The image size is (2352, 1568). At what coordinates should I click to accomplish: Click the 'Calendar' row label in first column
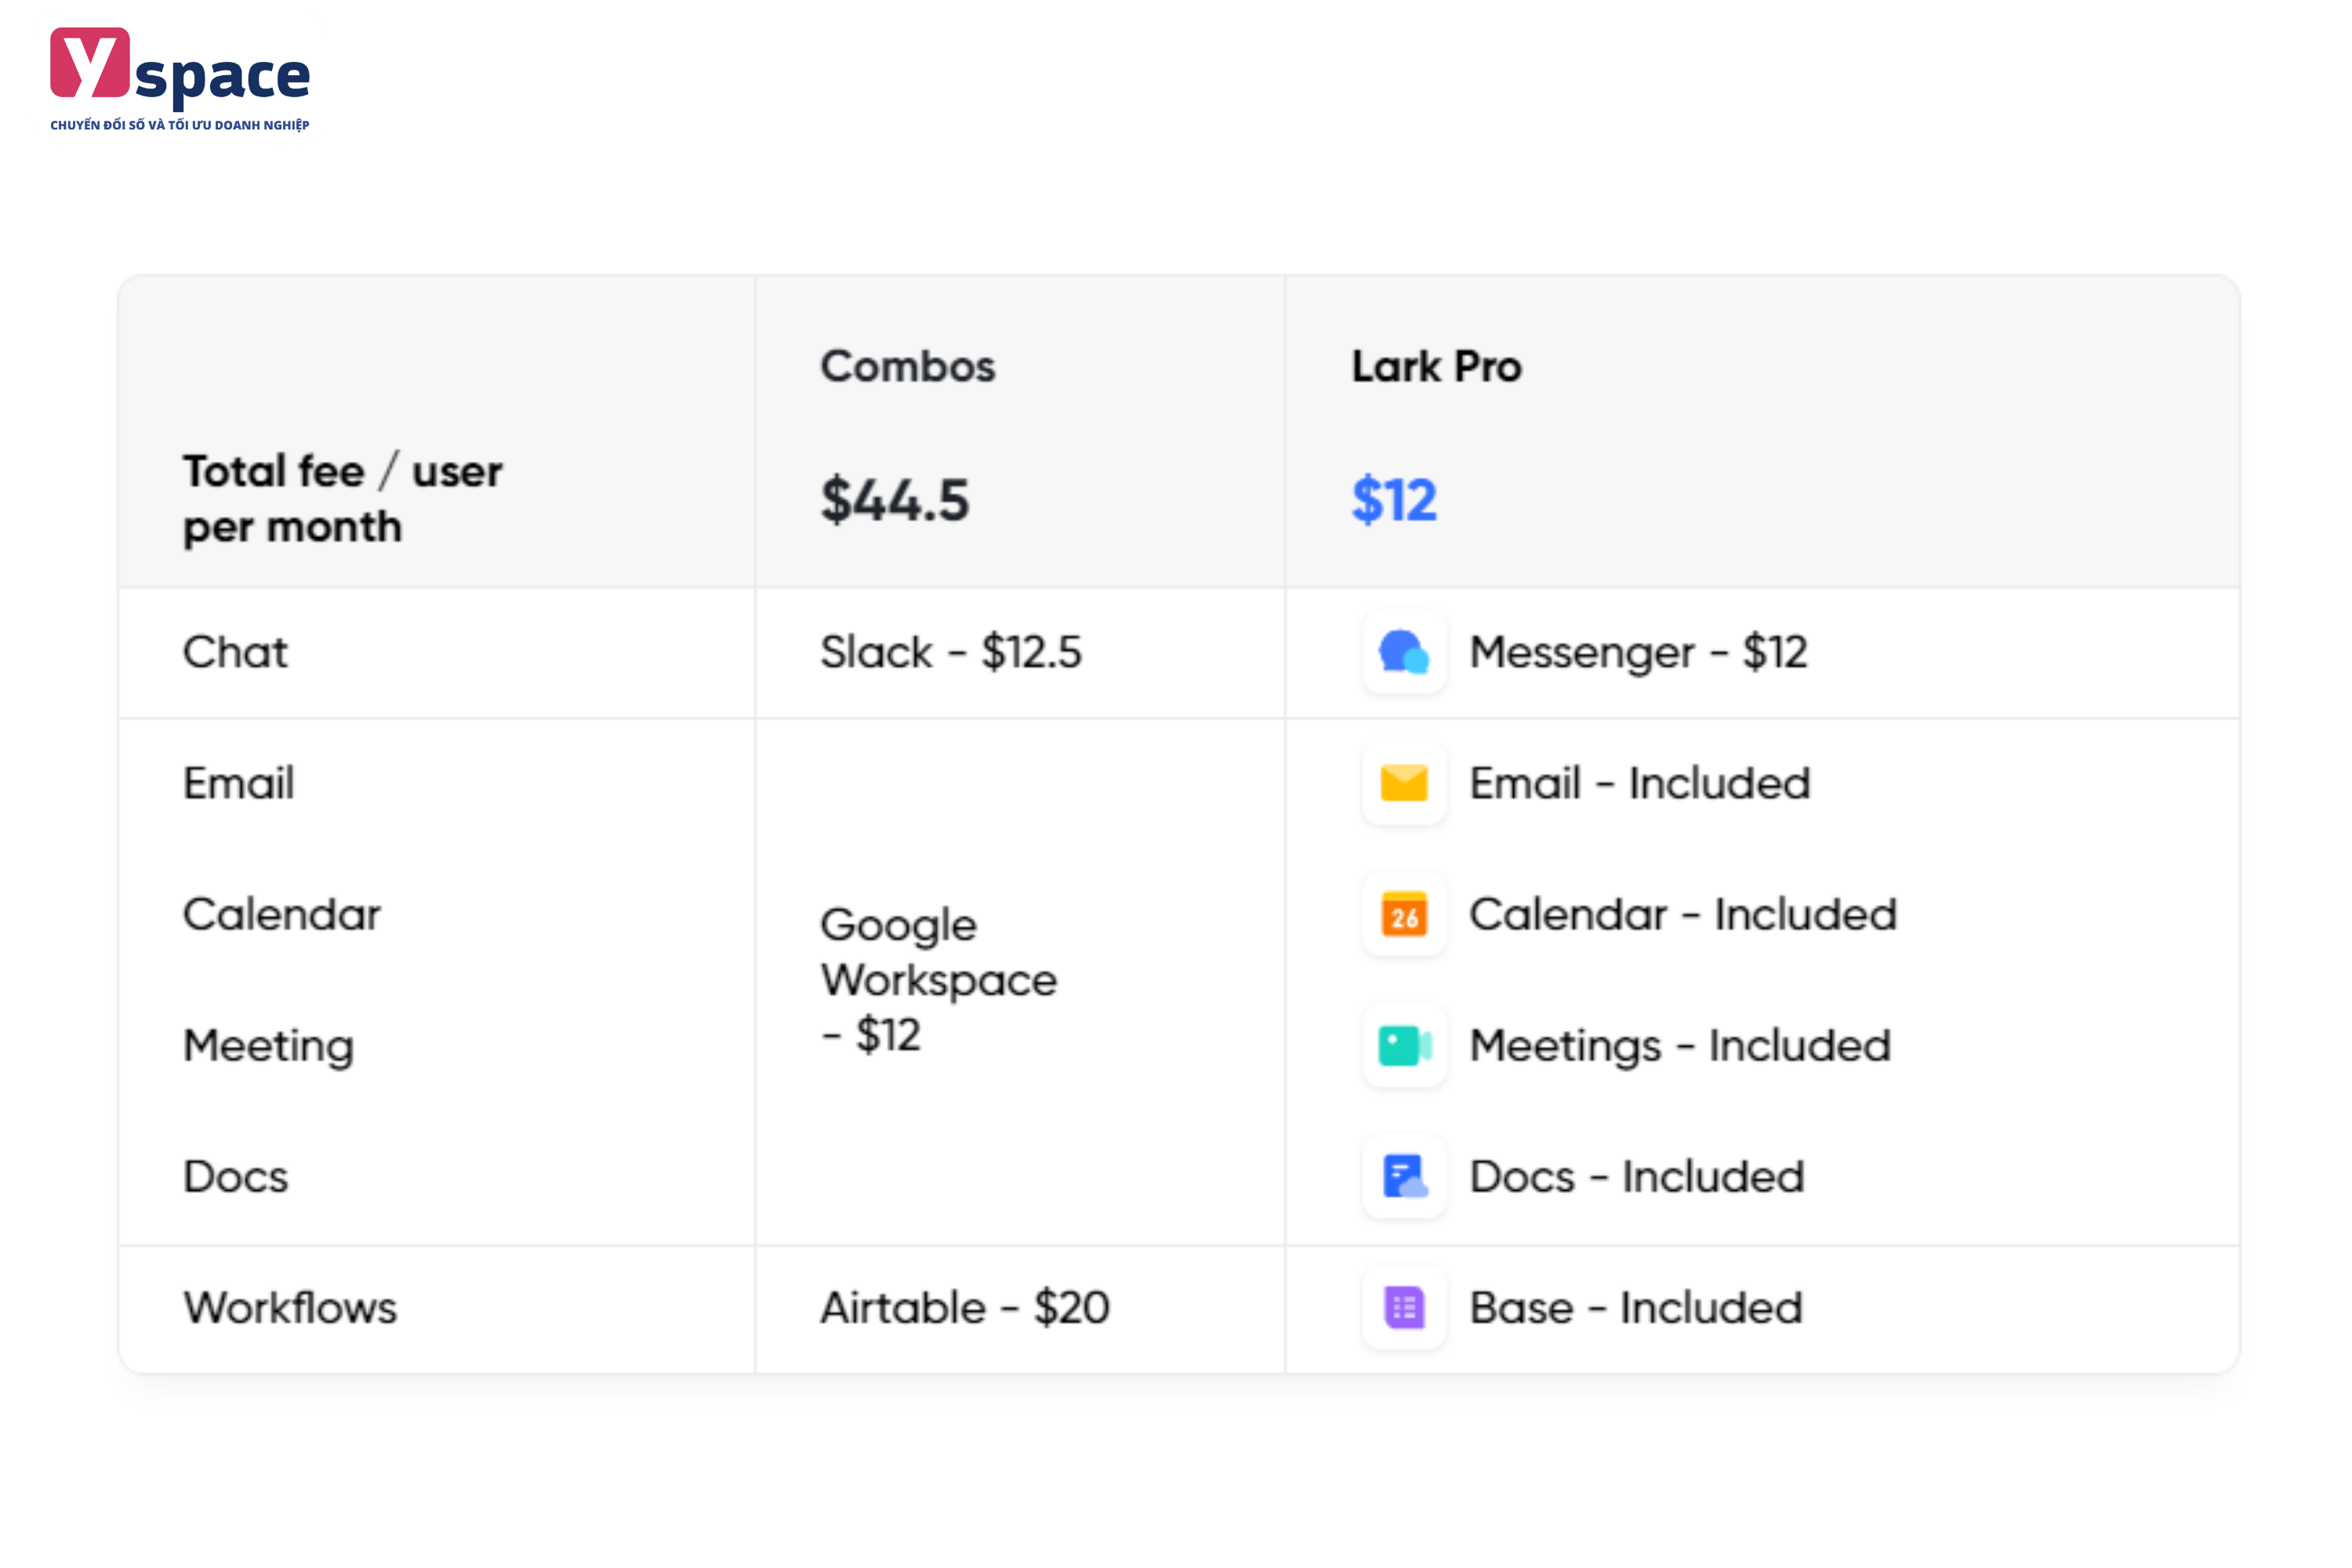(281, 914)
